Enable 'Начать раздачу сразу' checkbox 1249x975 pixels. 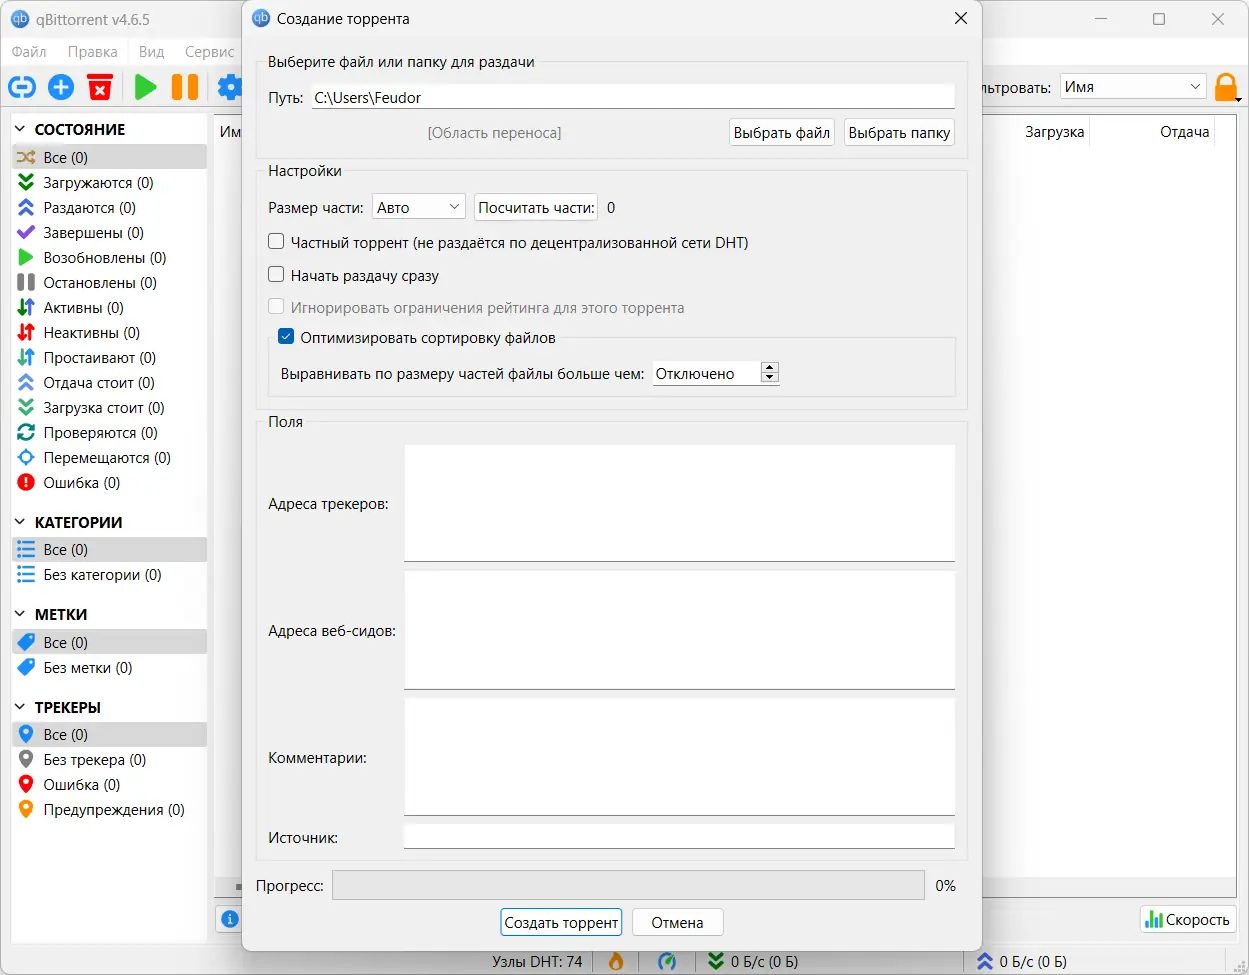tap(277, 275)
